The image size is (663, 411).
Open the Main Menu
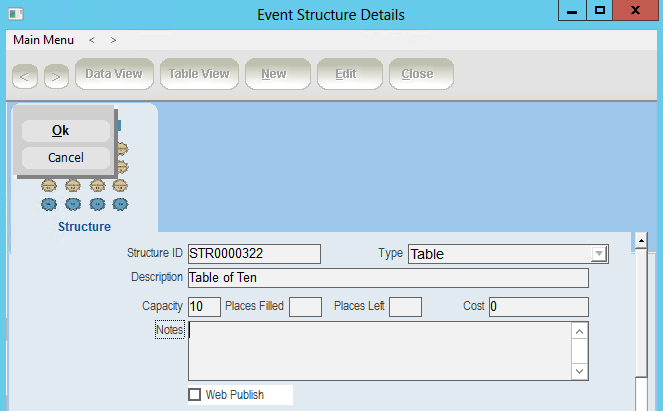43,40
